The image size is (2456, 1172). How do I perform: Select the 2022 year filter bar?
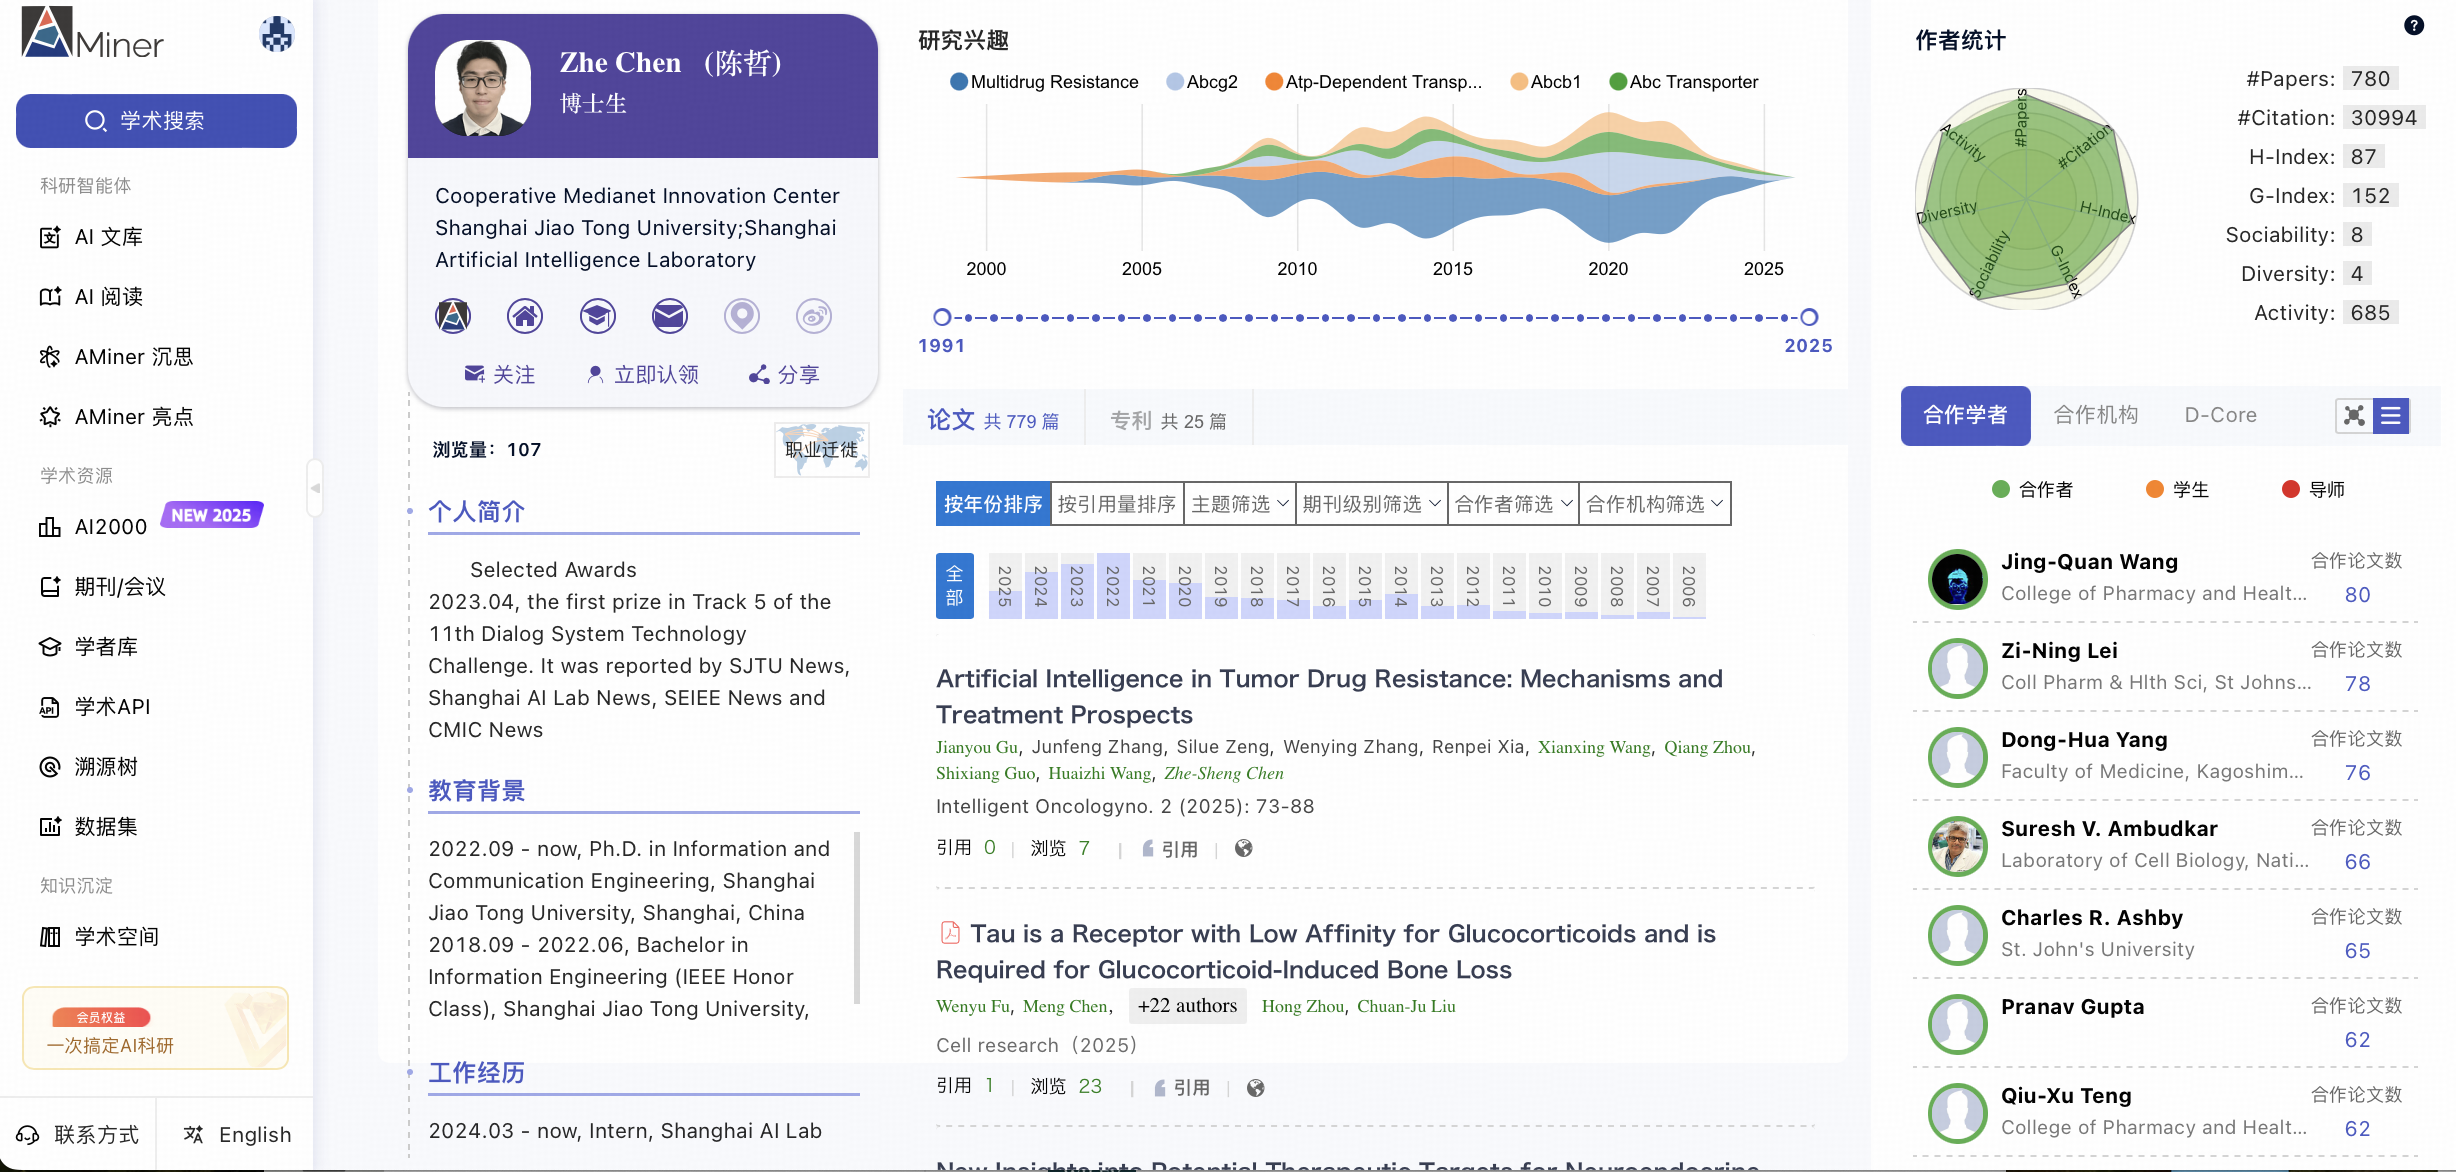(x=1112, y=586)
